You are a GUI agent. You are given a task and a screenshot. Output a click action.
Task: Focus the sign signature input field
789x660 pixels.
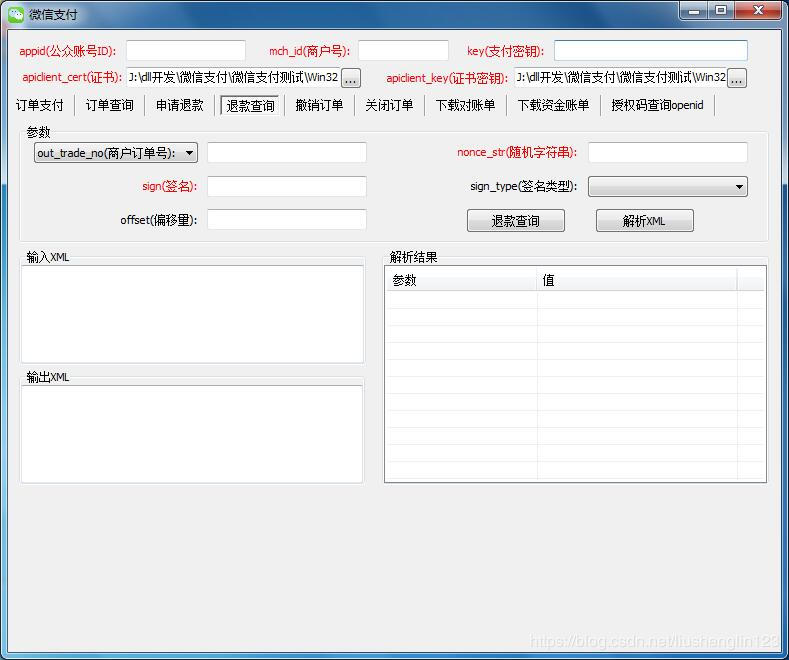[x=287, y=186]
